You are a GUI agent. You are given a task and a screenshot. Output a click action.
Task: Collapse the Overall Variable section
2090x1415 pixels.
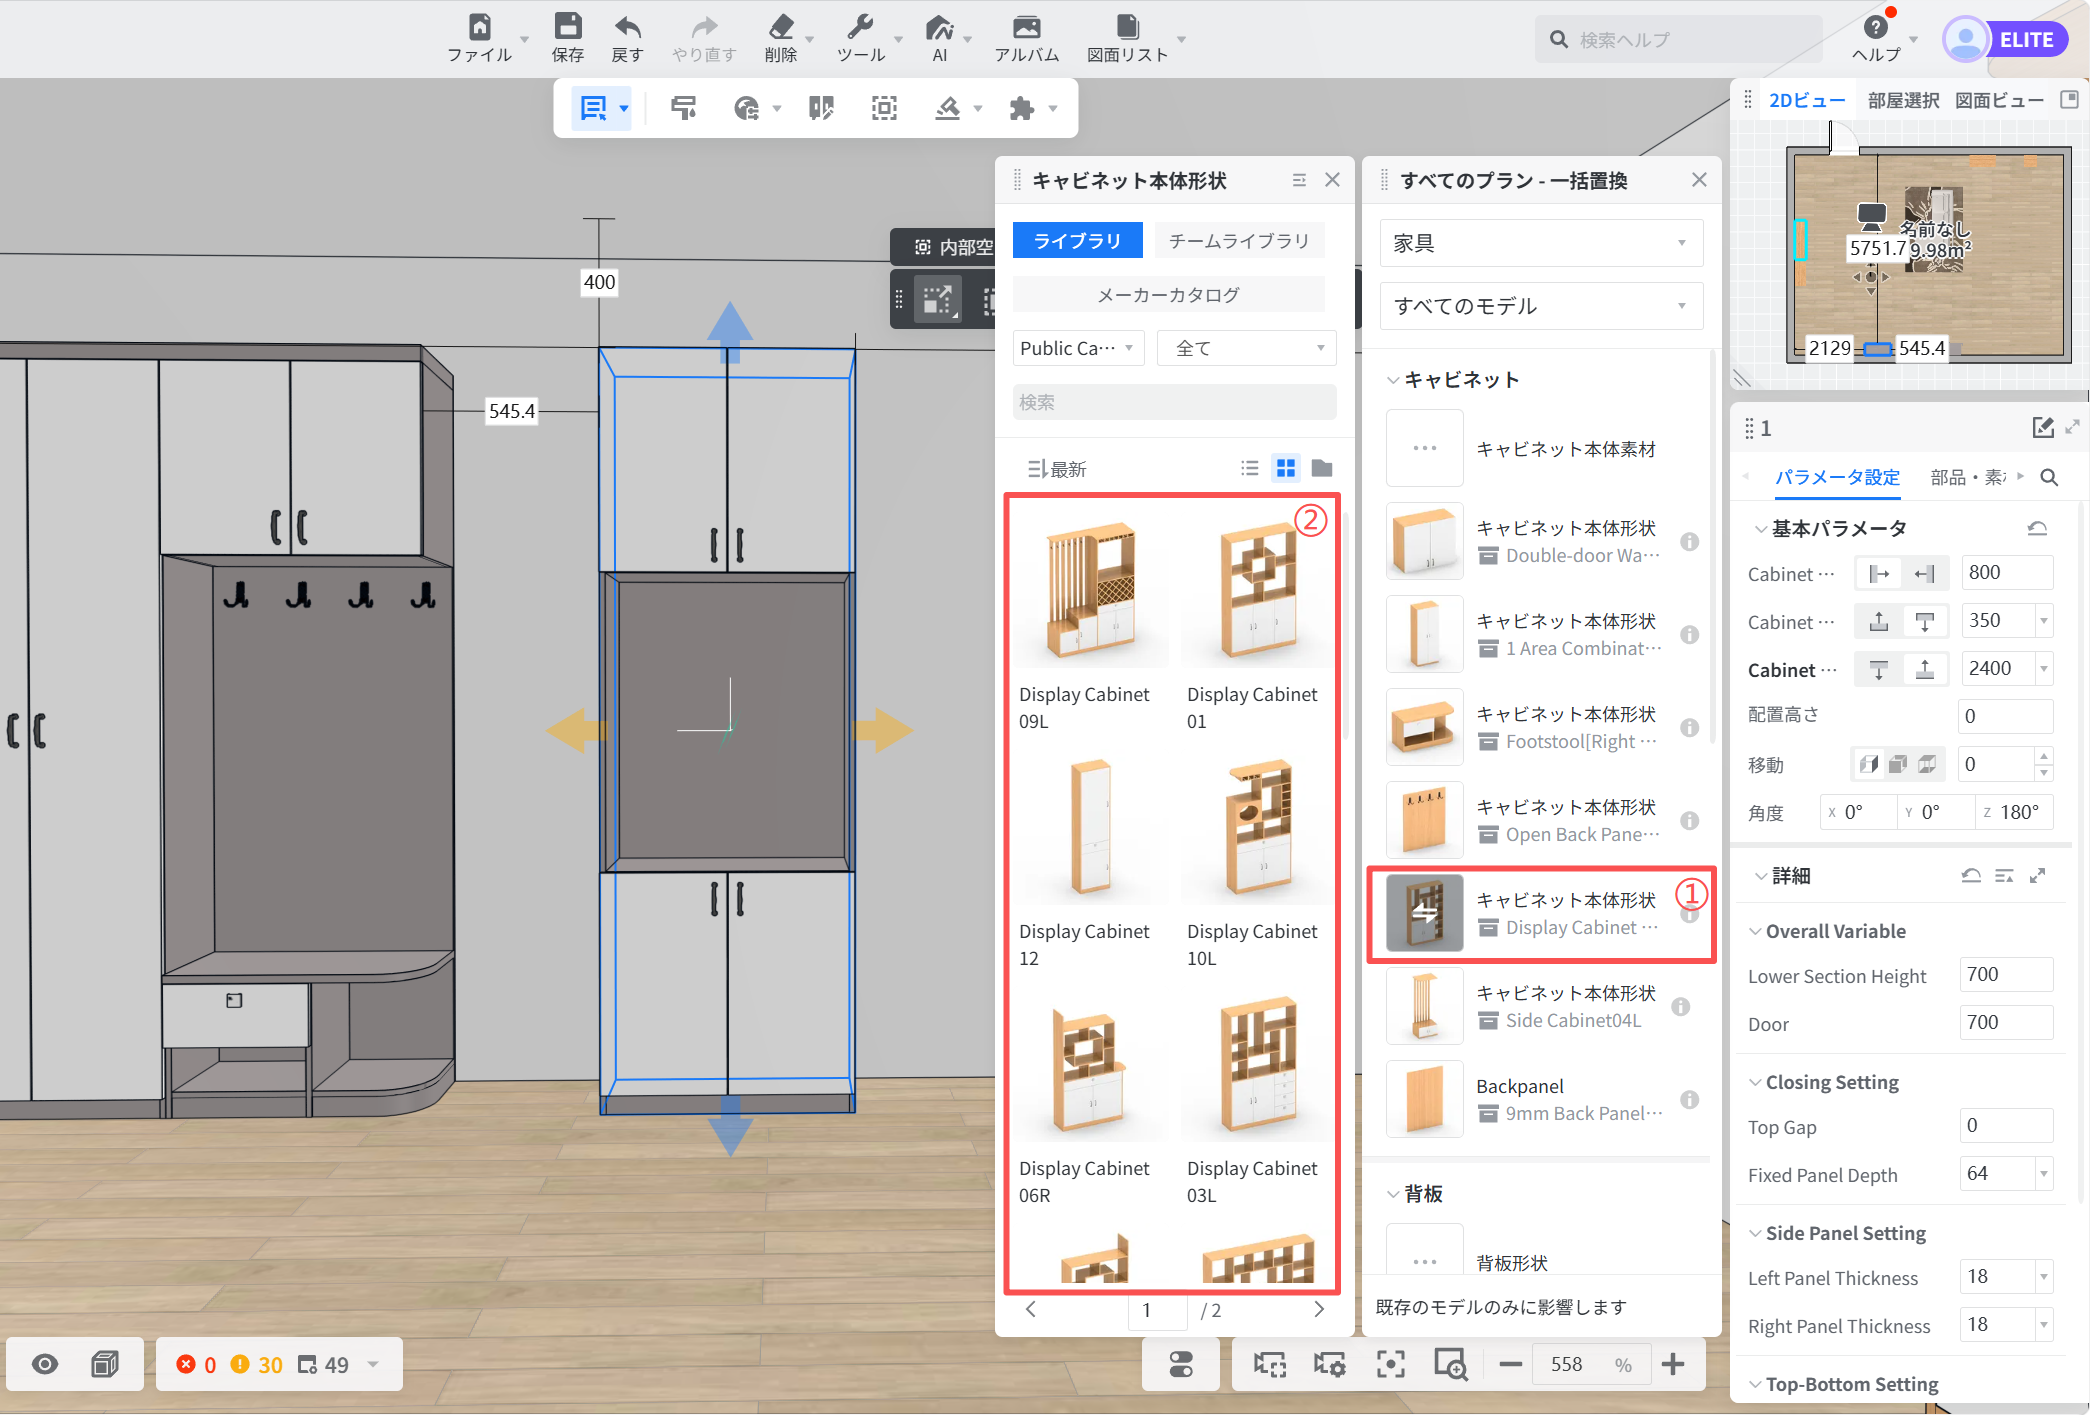tap(1754, 931)
